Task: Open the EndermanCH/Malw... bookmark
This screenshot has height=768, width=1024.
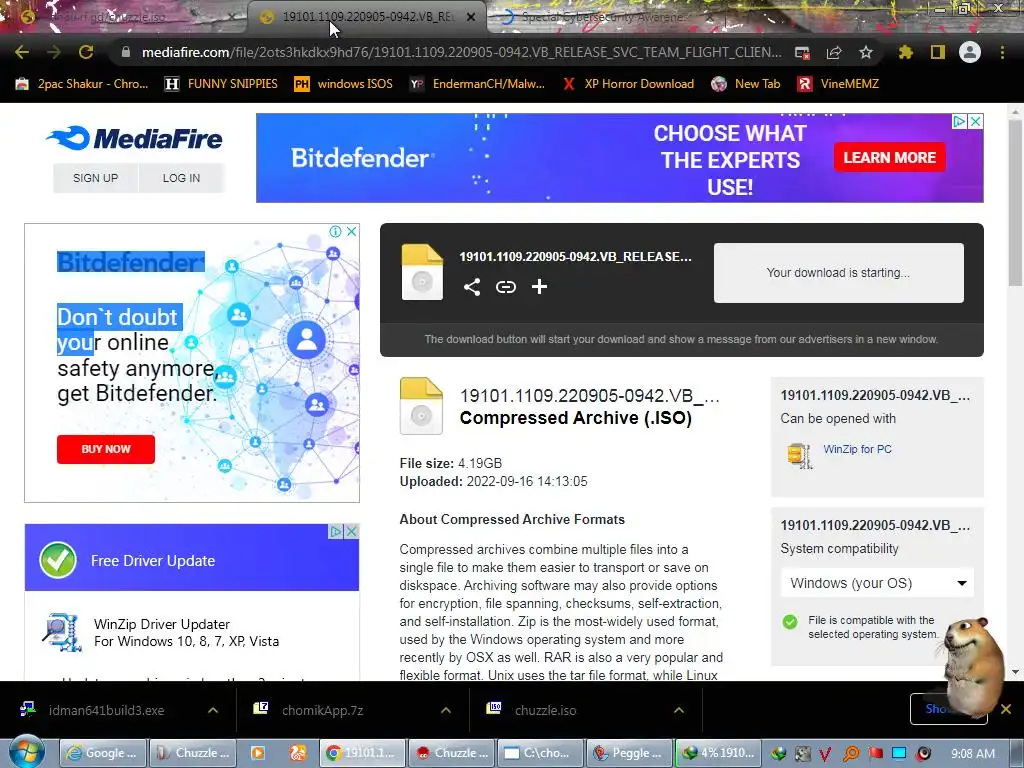Action: [477, 84]
